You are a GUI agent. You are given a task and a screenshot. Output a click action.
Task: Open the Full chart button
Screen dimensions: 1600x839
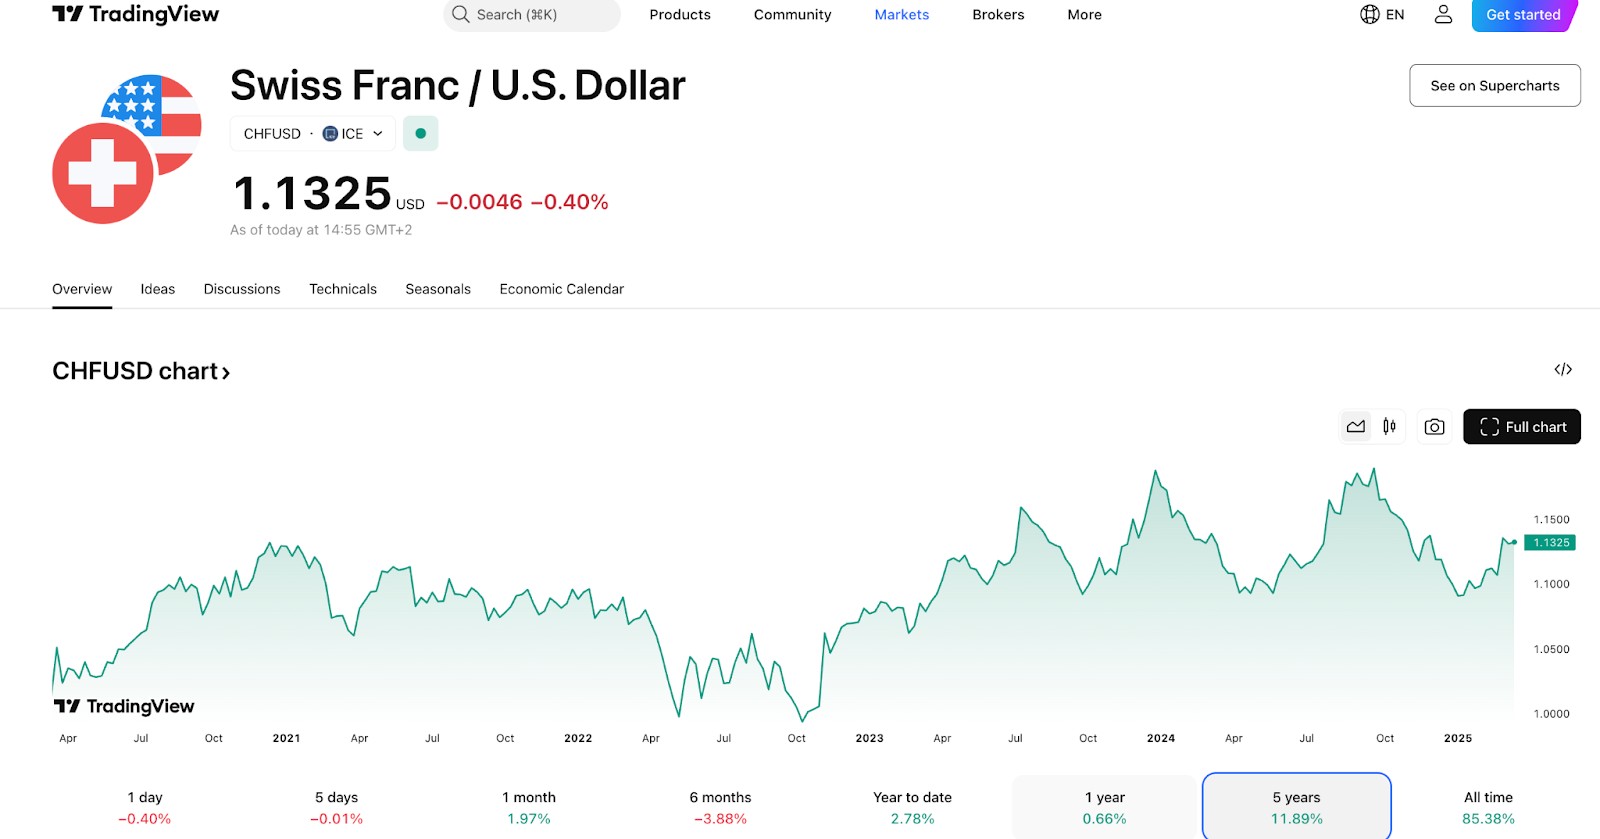coord(1522,427)
